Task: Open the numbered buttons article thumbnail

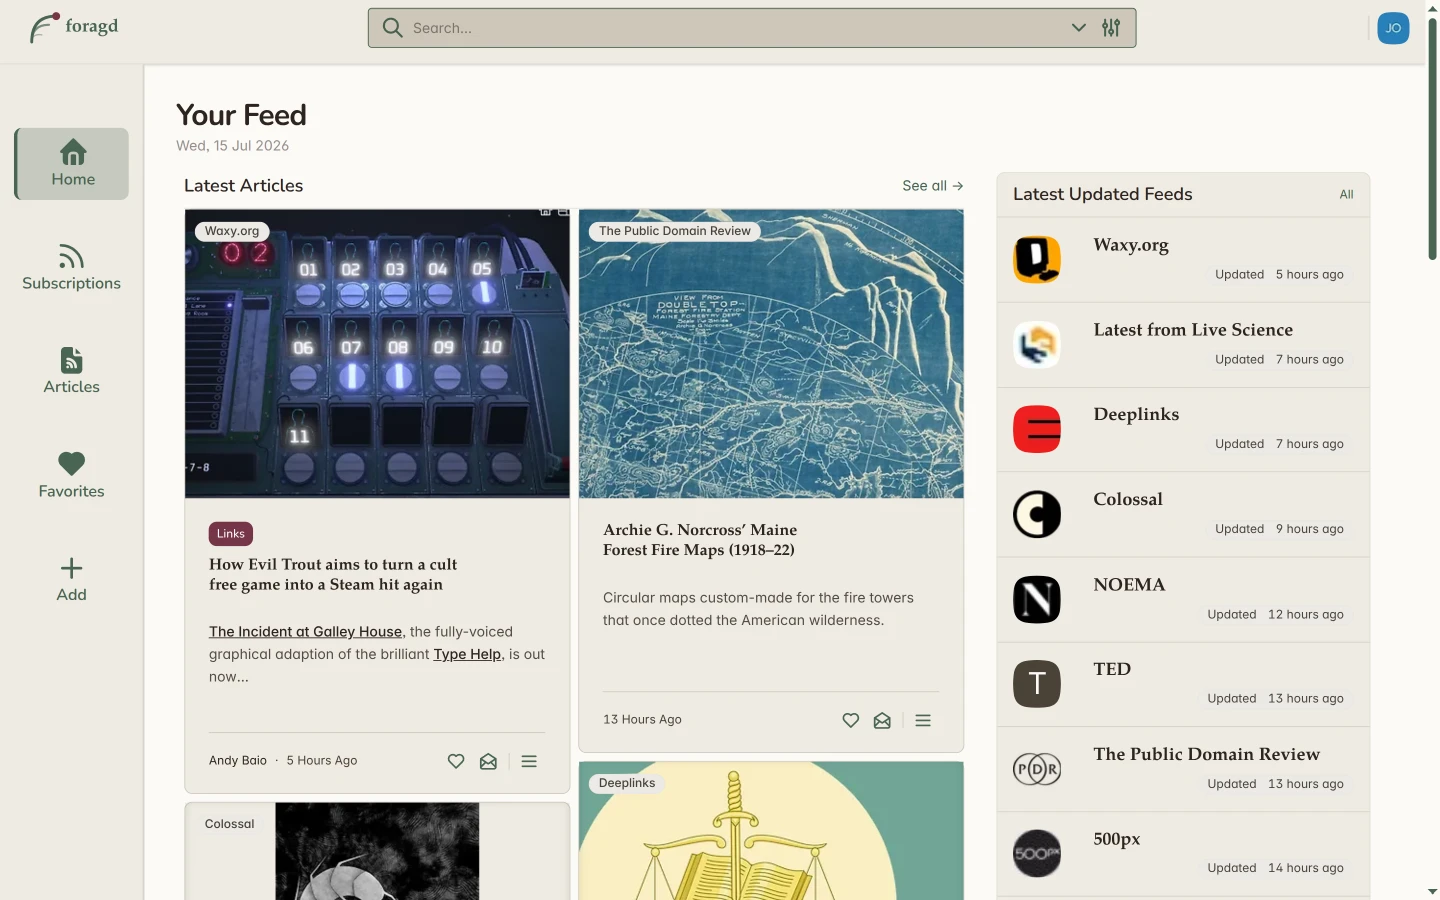Action: tap(377, 354)
